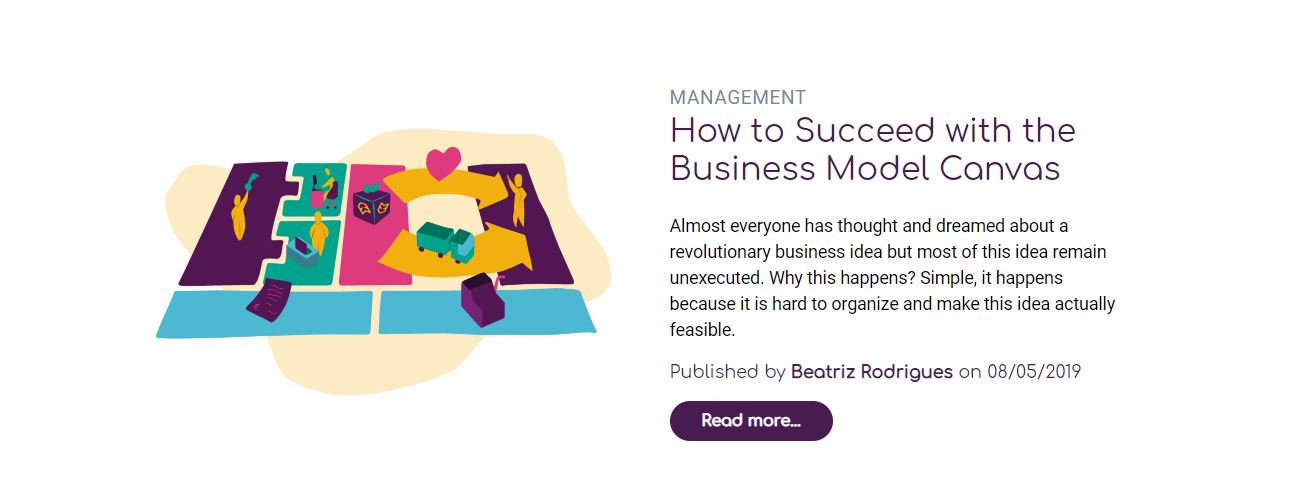Click the pink canvas block in illustration
This screenshot has height=478, width=1309.
coord(374,225)
